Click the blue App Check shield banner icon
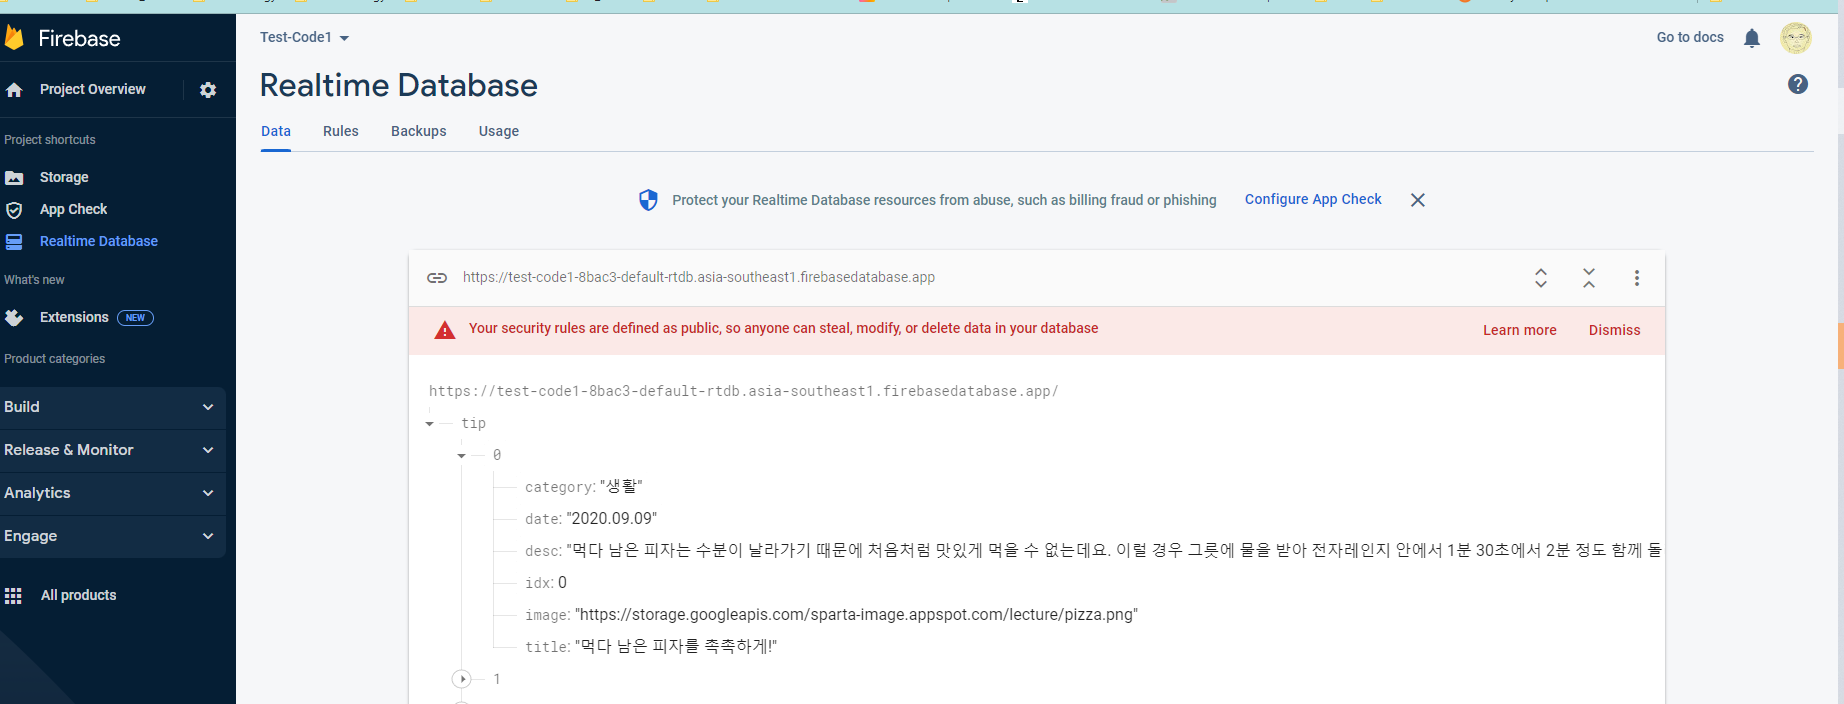 point(648,200)
